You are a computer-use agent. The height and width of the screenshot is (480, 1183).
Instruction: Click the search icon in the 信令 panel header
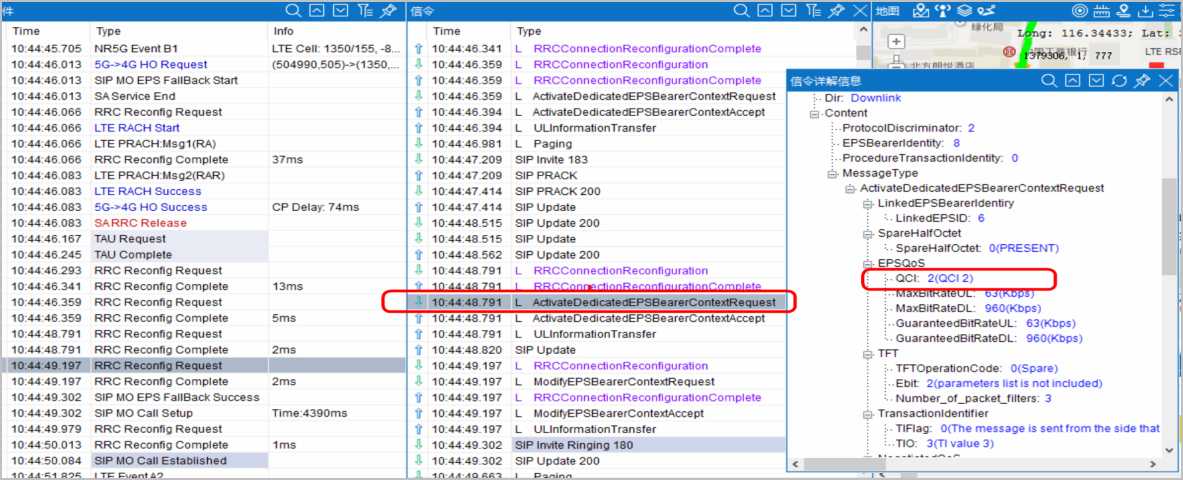coord(741,11)
